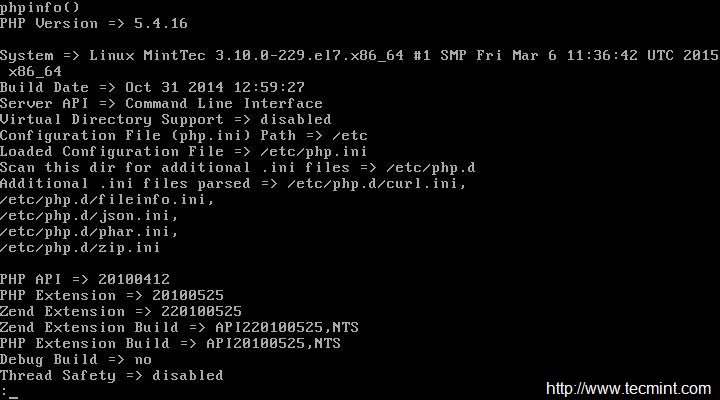Click the Virtual Directory Support line
The width and height of the screenshot is (720, 400).
[x=166, y=119]
